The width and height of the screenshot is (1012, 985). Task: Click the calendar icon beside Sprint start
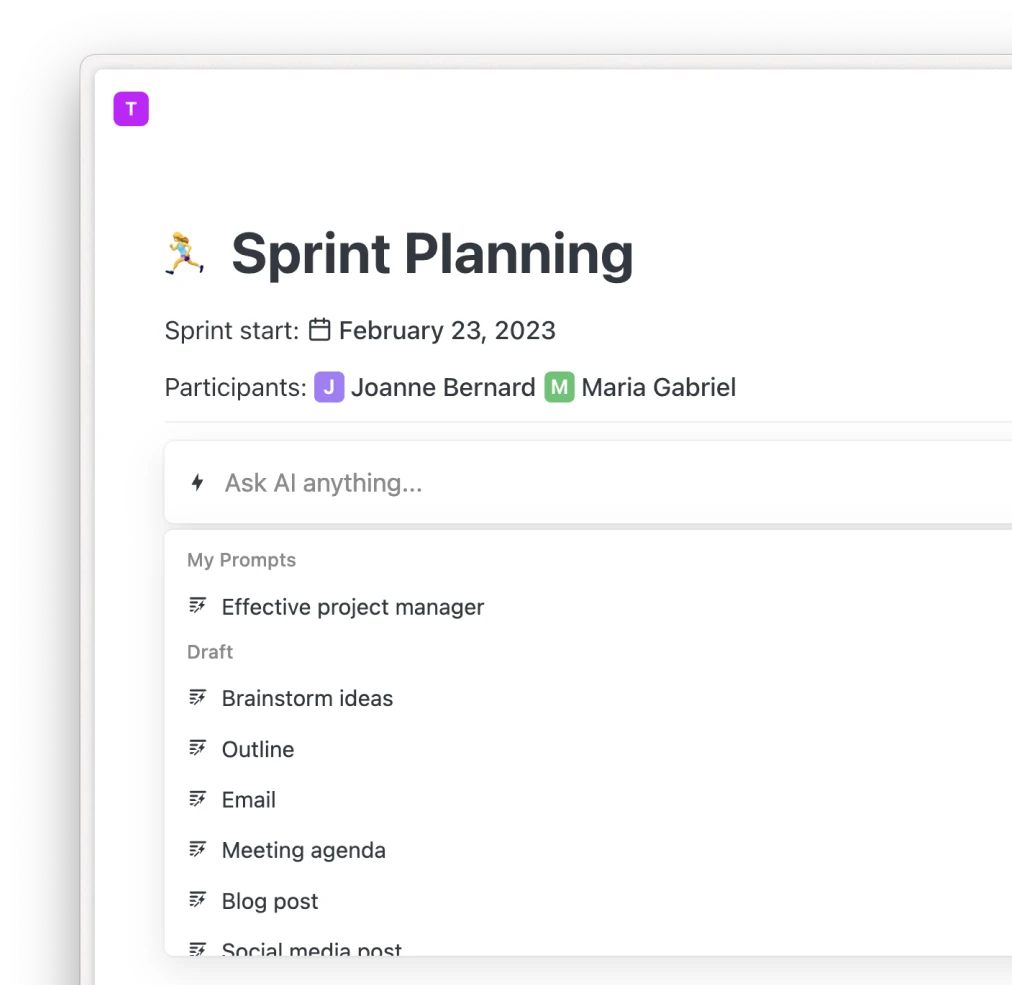pyautogui.click(x=319, y=329)
